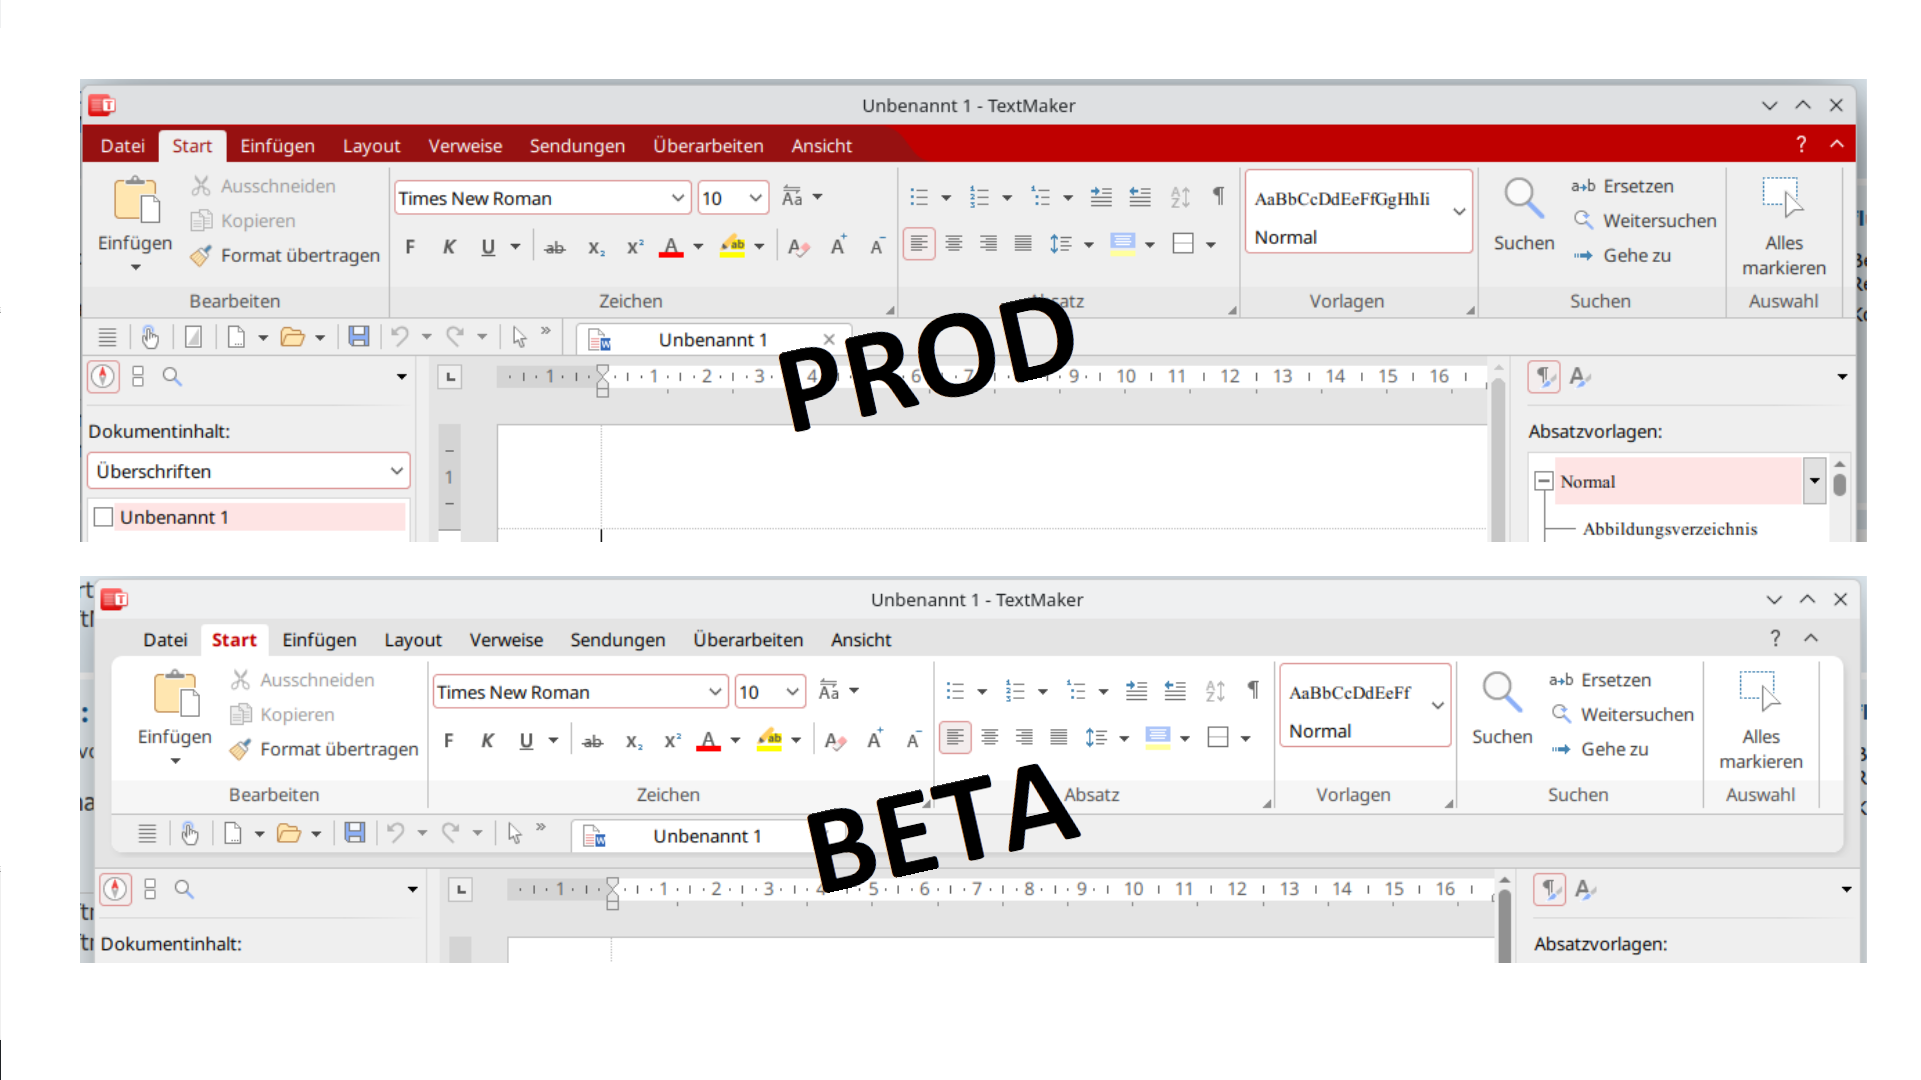This screenshot has height=1080, width=1921.
Task: Save the document in BETA quick toolbar
Action: click(x=355, y=833)
